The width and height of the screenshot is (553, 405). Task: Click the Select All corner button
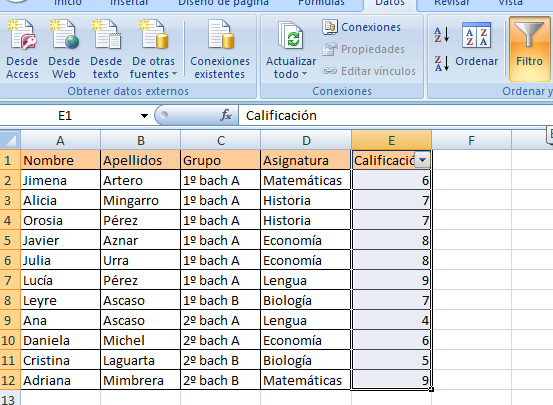point(10,140)
